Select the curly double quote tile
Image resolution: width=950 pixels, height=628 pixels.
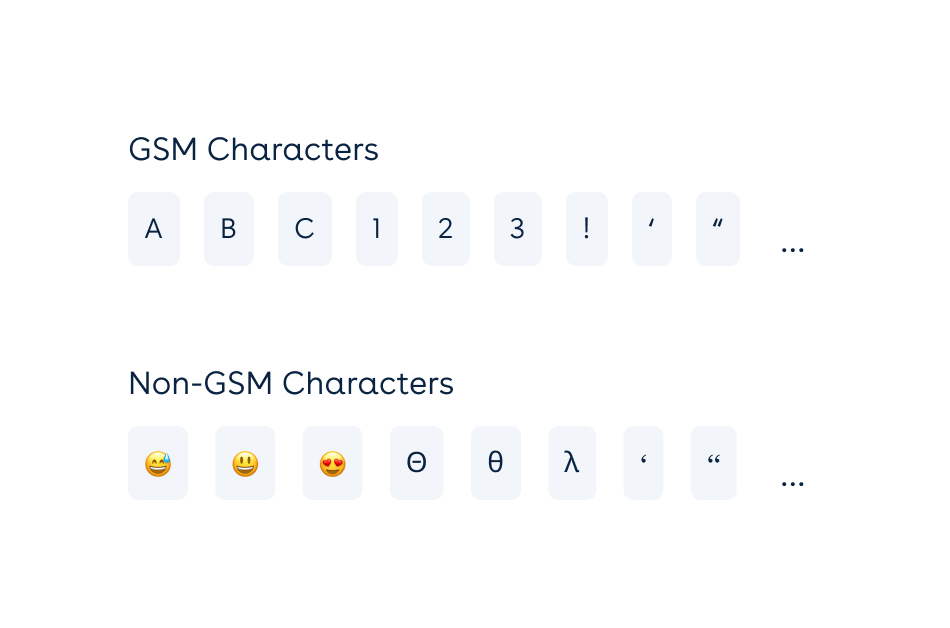713,463
